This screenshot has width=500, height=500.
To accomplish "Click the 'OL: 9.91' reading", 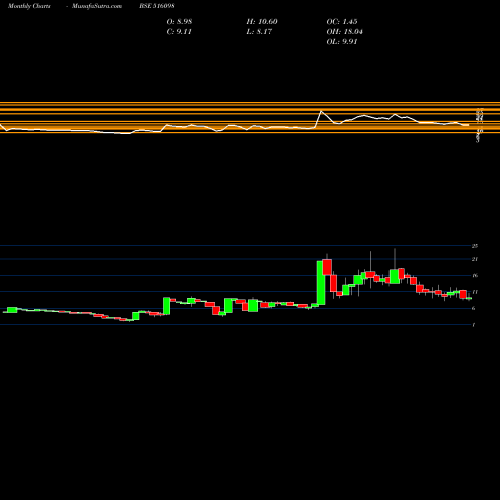I will [x=342, y=42].
